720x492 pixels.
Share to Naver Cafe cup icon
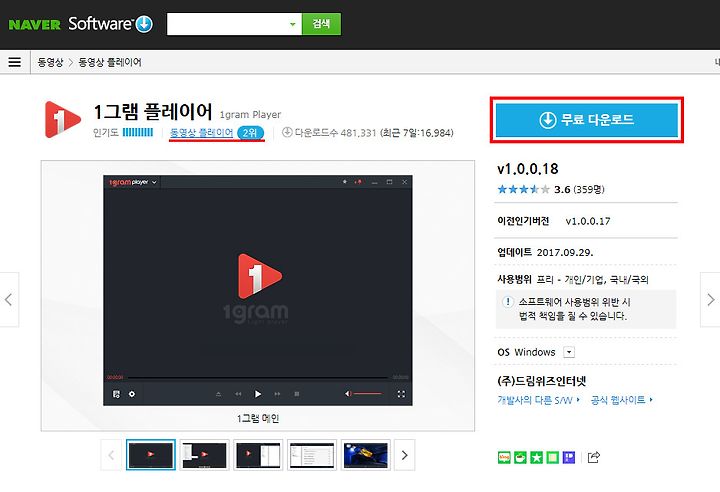click(520, 458)
